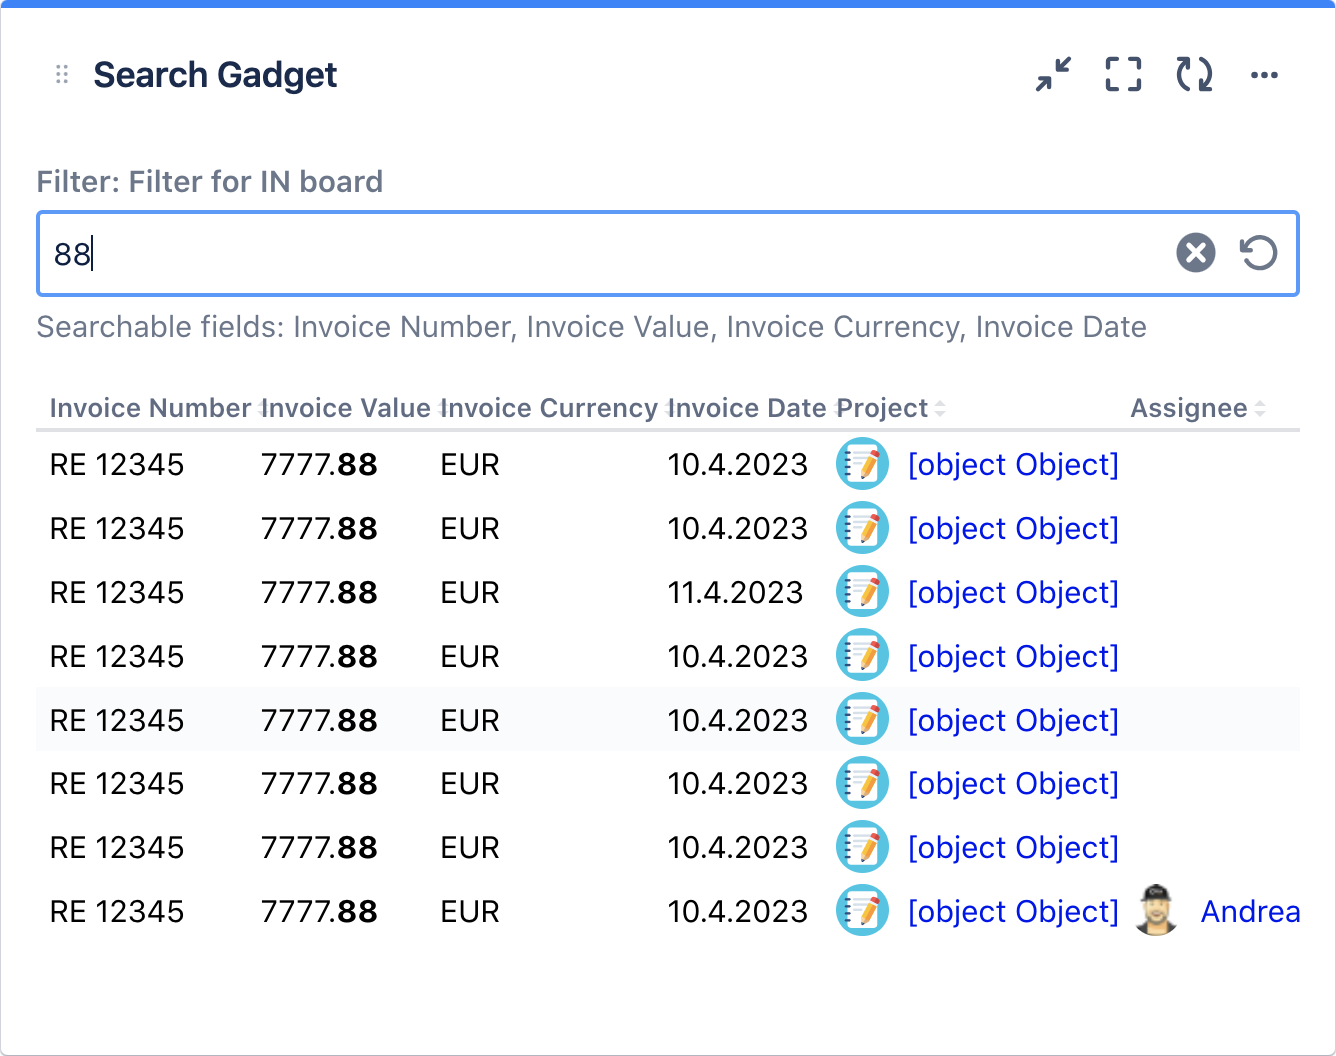Image resolution: width=1336 pixels, height=1056 pixels.
Task: Click the minimize gadget arrows icon
Action: [1053, 75]
